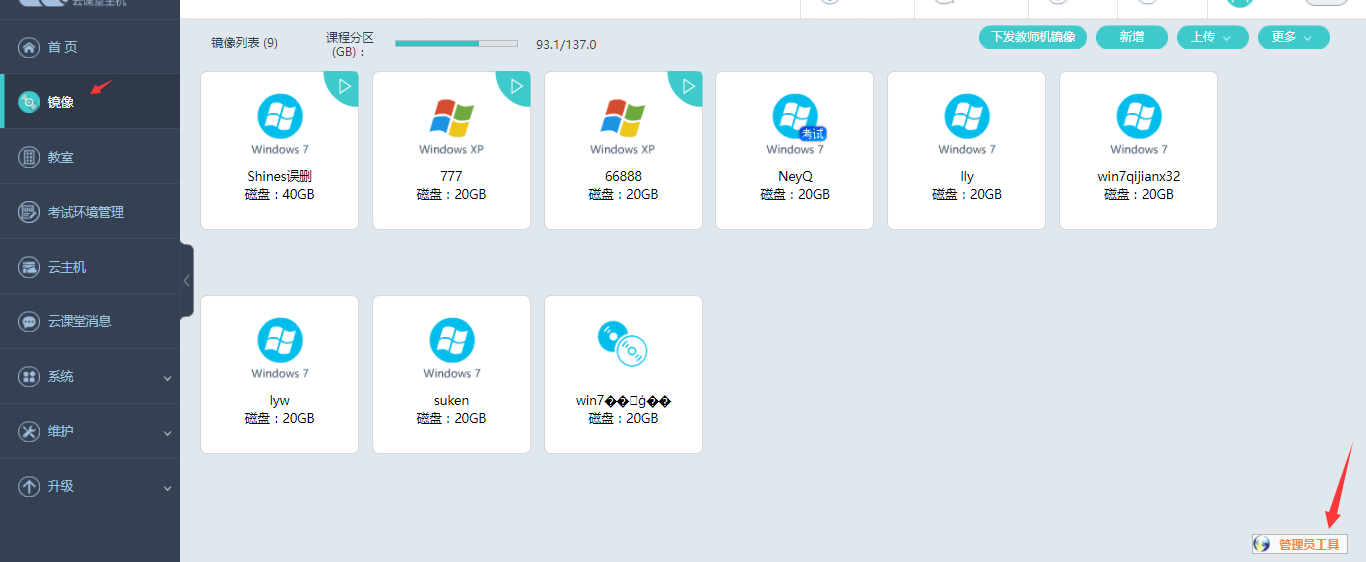Screen dimensions: 1366x562
Task: Click the Windows 7 logo of NeyQ
Action: point(795,116)
